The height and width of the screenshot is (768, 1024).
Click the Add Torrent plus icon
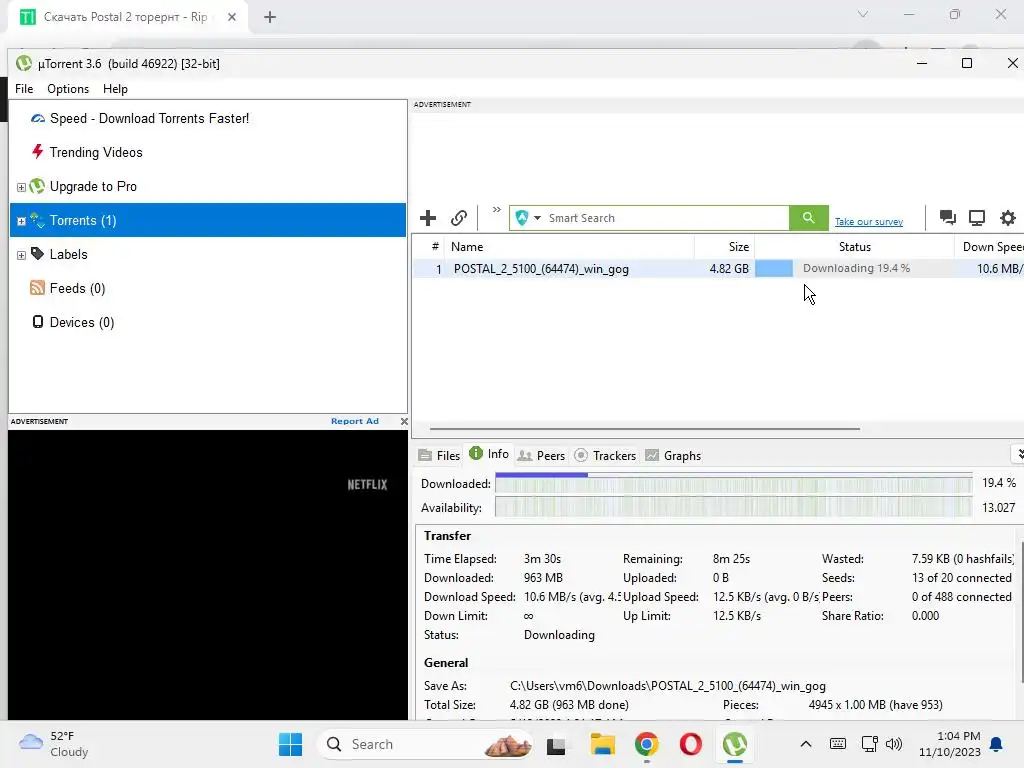click(428, 217)
